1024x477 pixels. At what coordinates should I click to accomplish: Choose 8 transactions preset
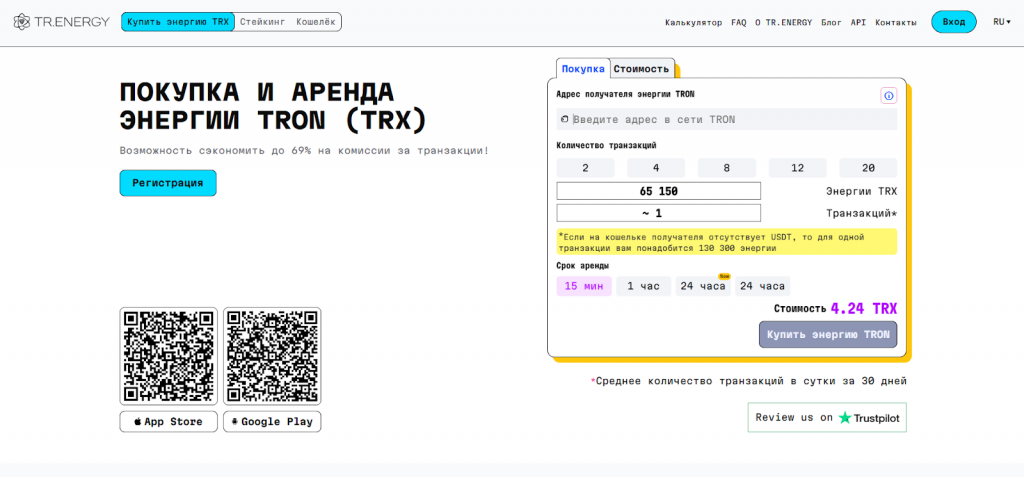(x=726, y=168)
